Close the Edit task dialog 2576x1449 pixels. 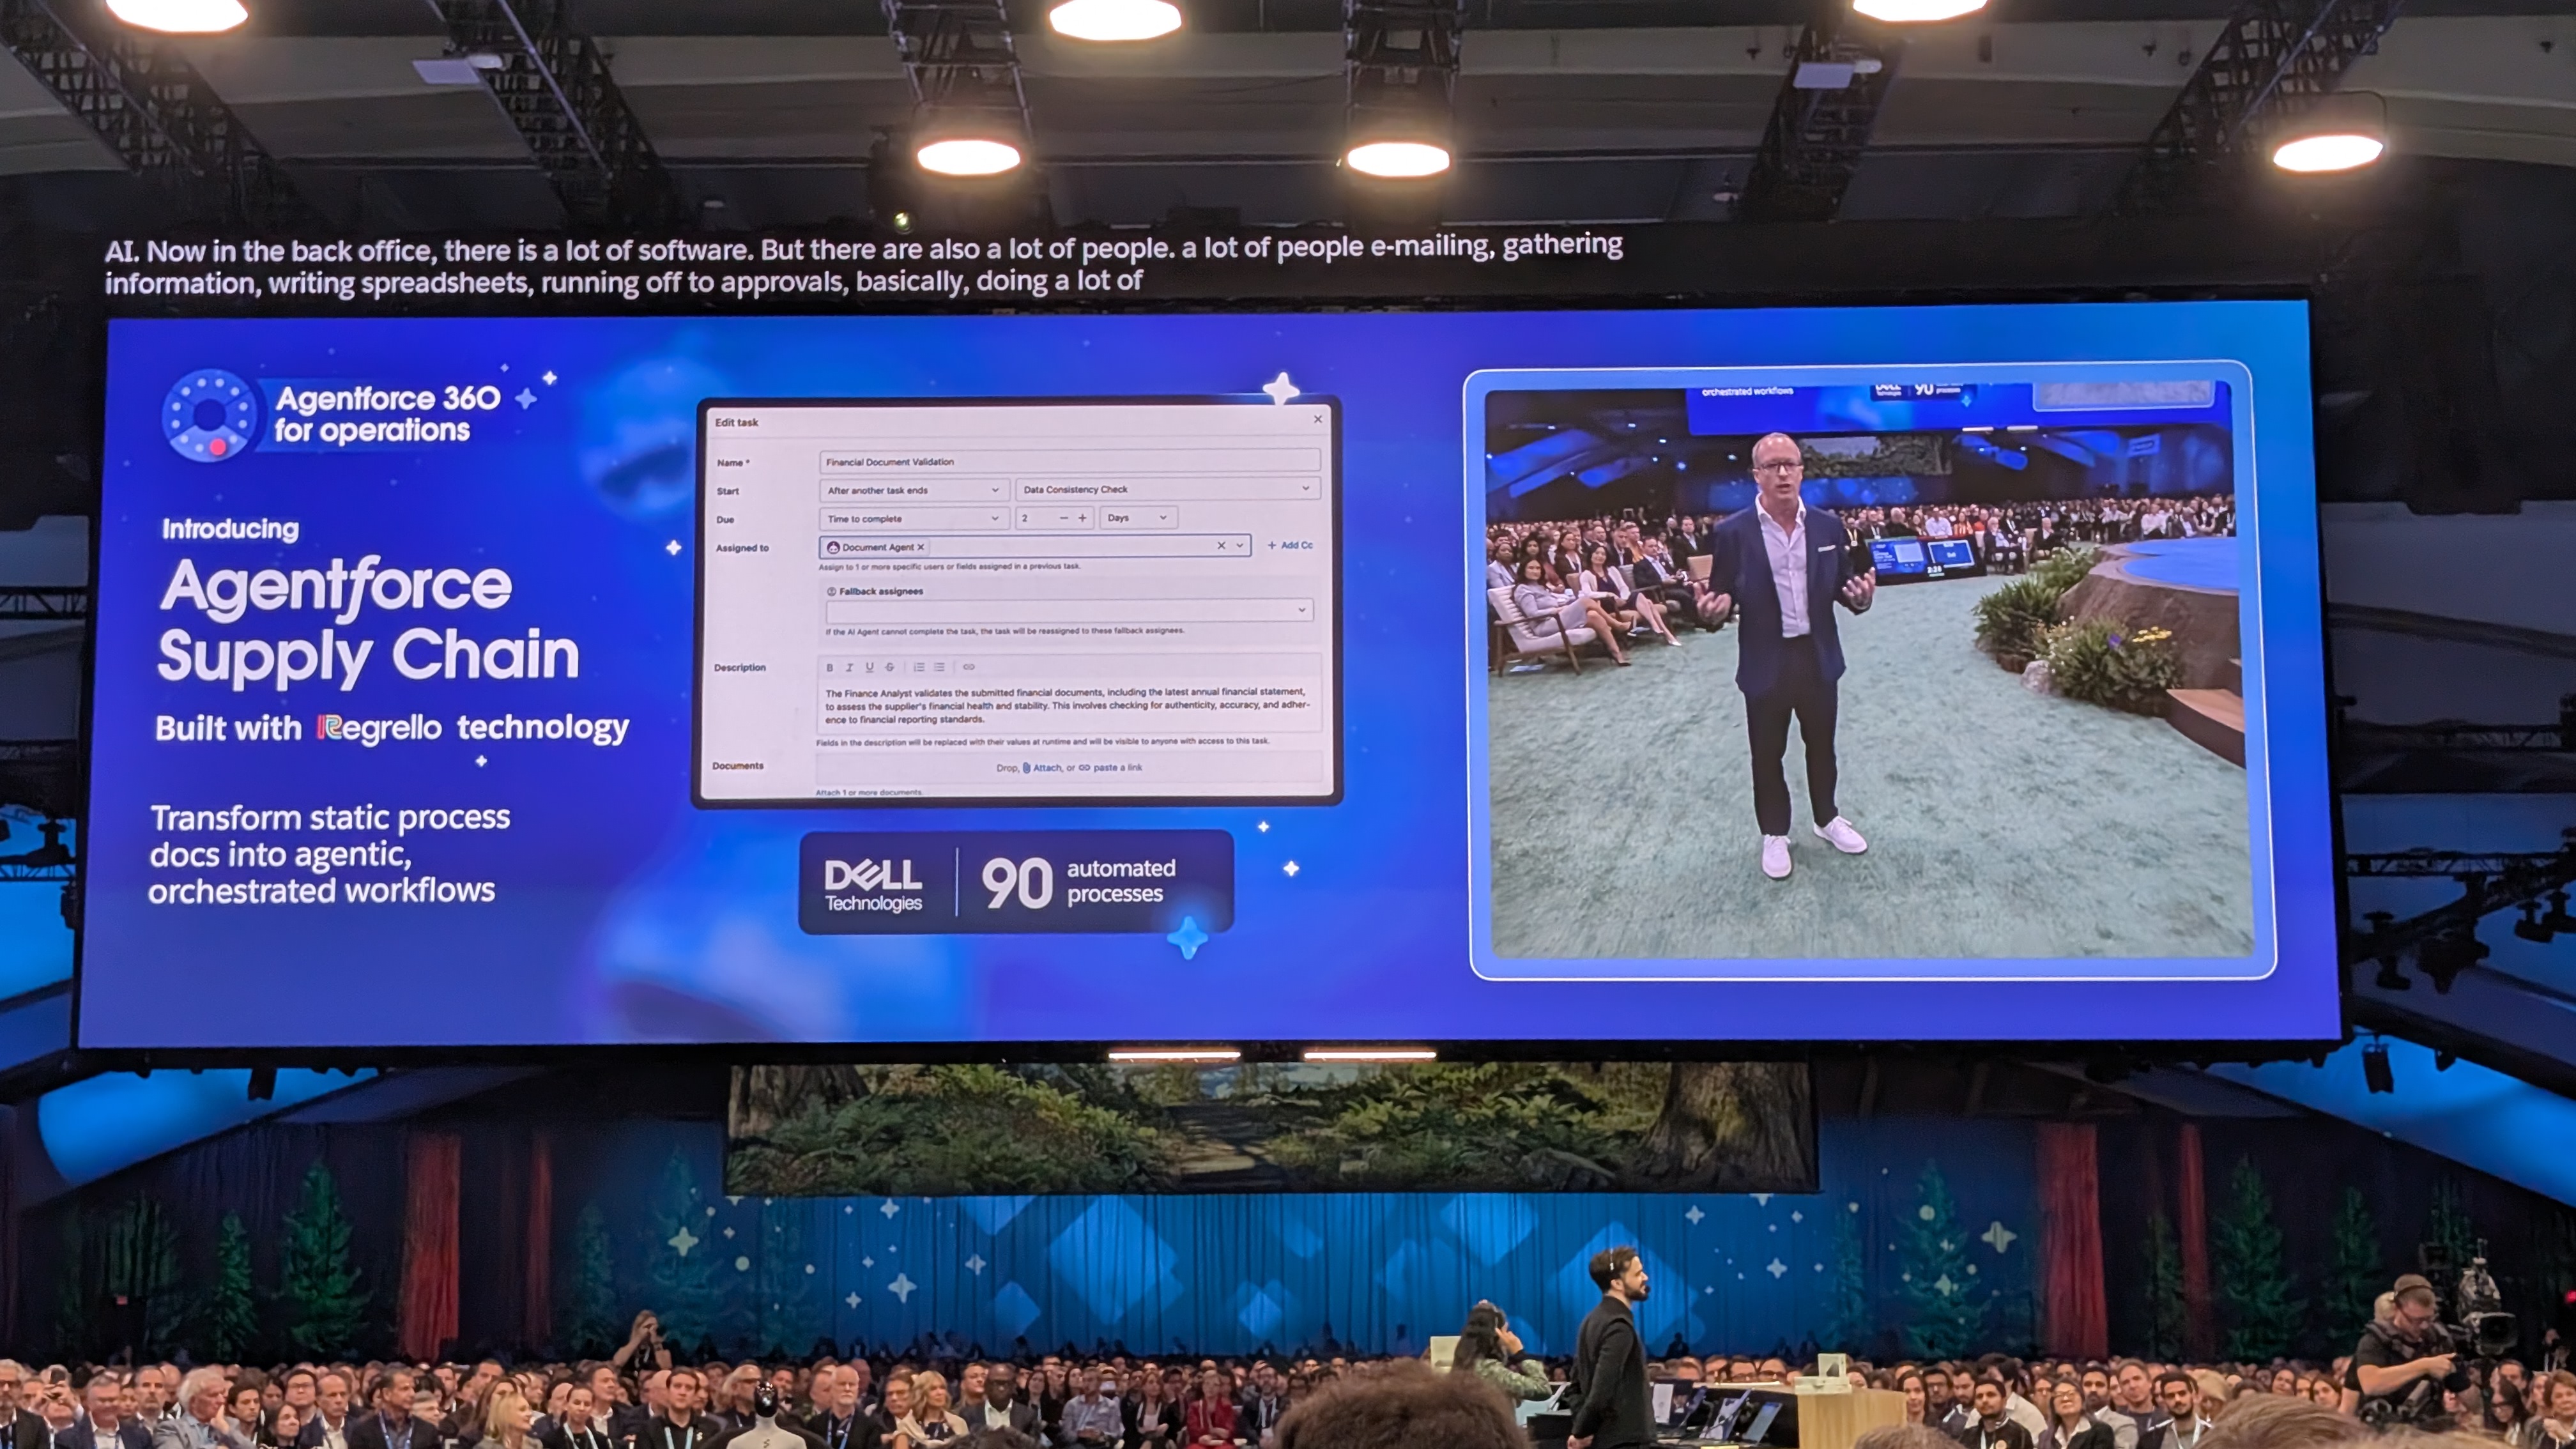coord(1317,419)
